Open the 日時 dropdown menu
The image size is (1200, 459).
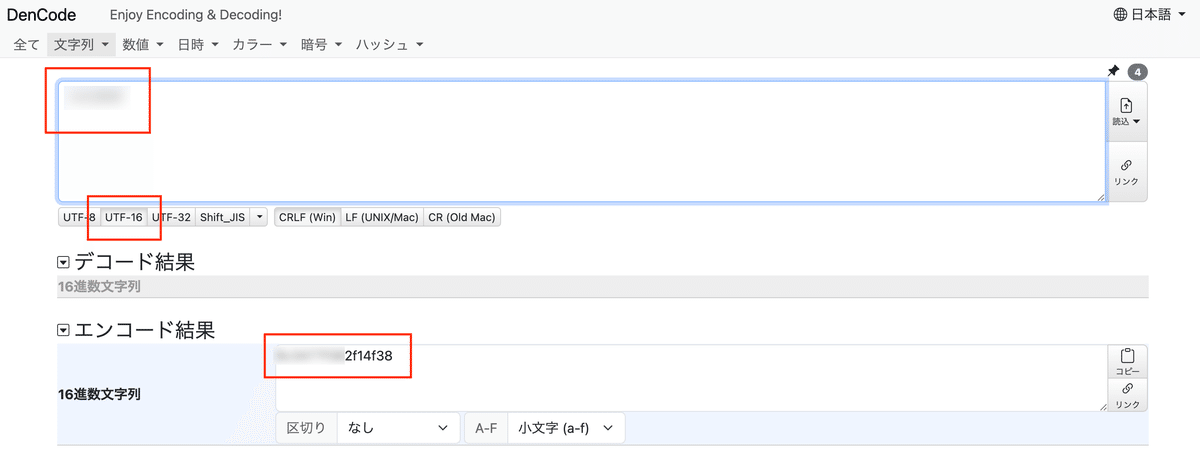[198, 45]
